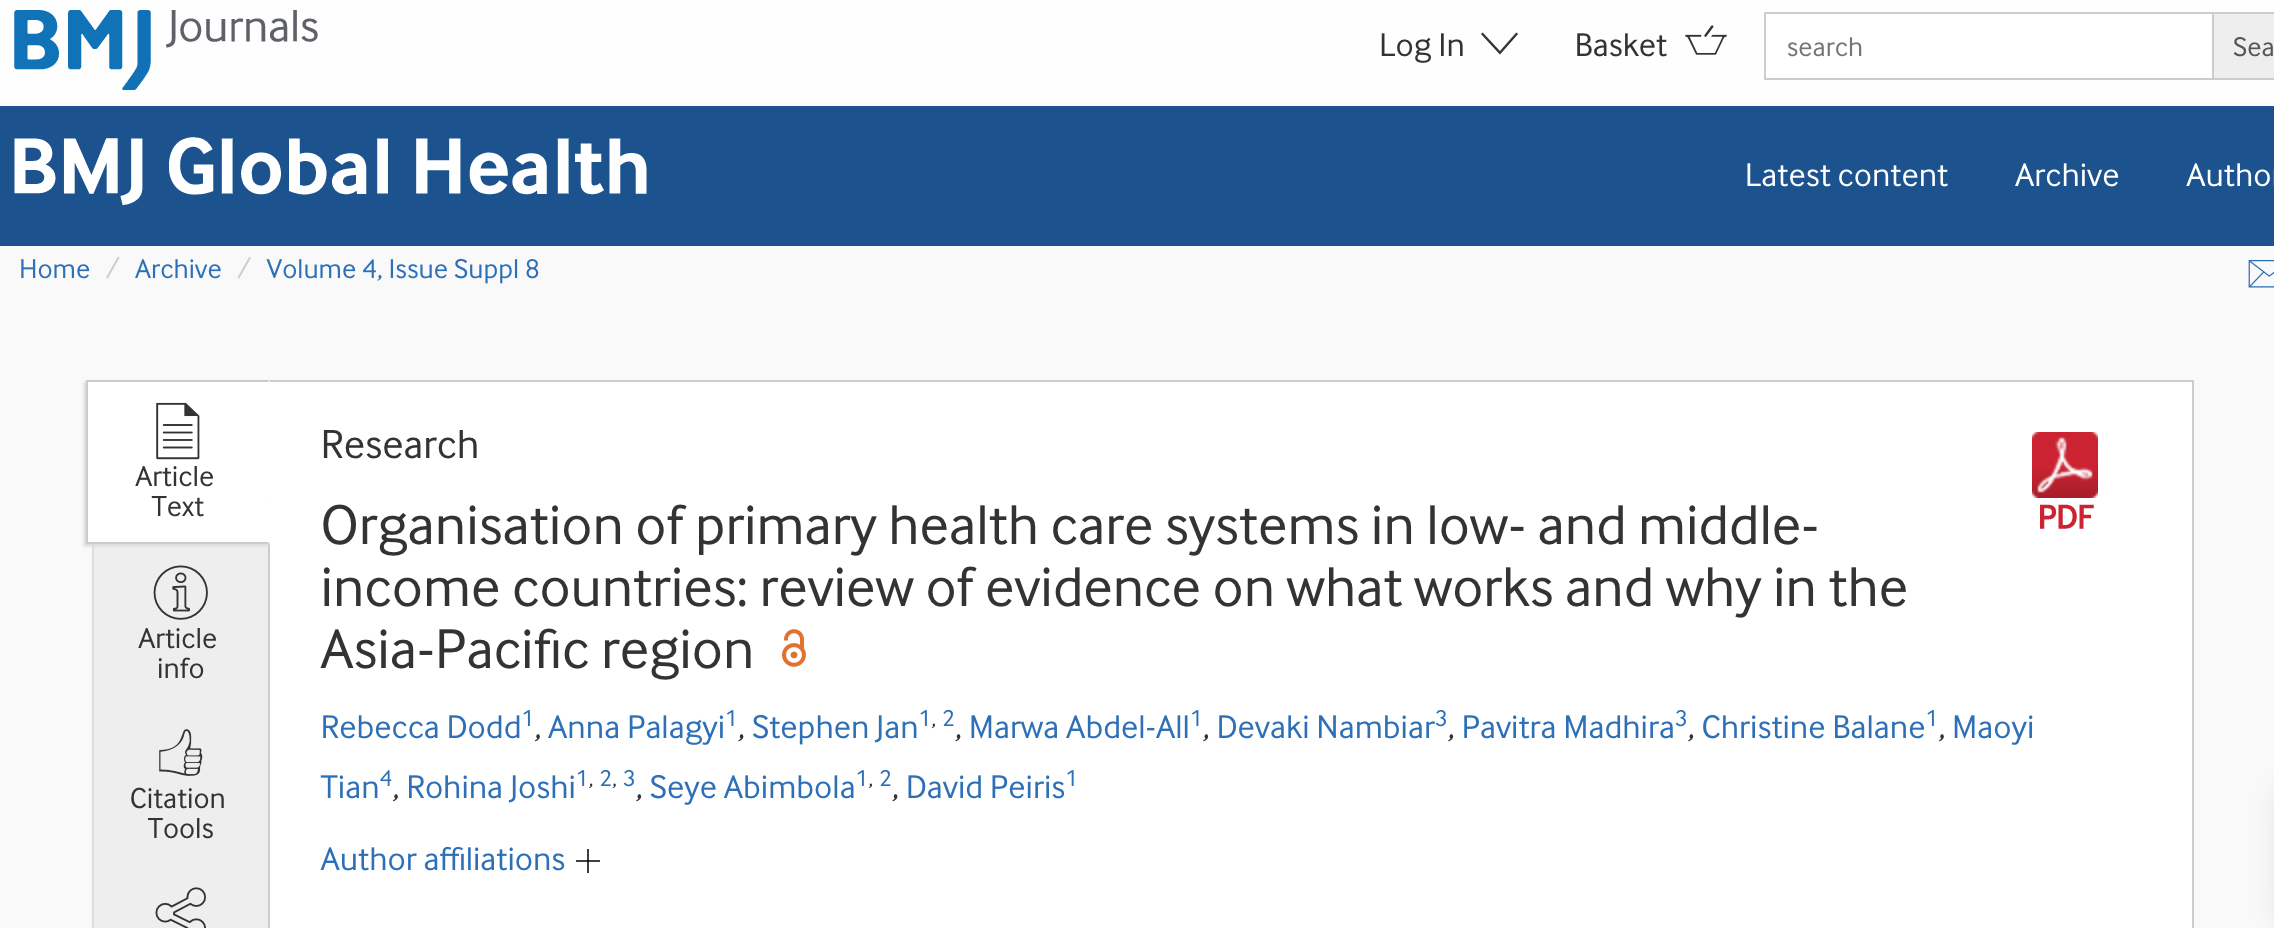Open Volume 4, Issue Suppl 8 link
The height and width of the screenshot is (928, 2274).
pos(402,269)
